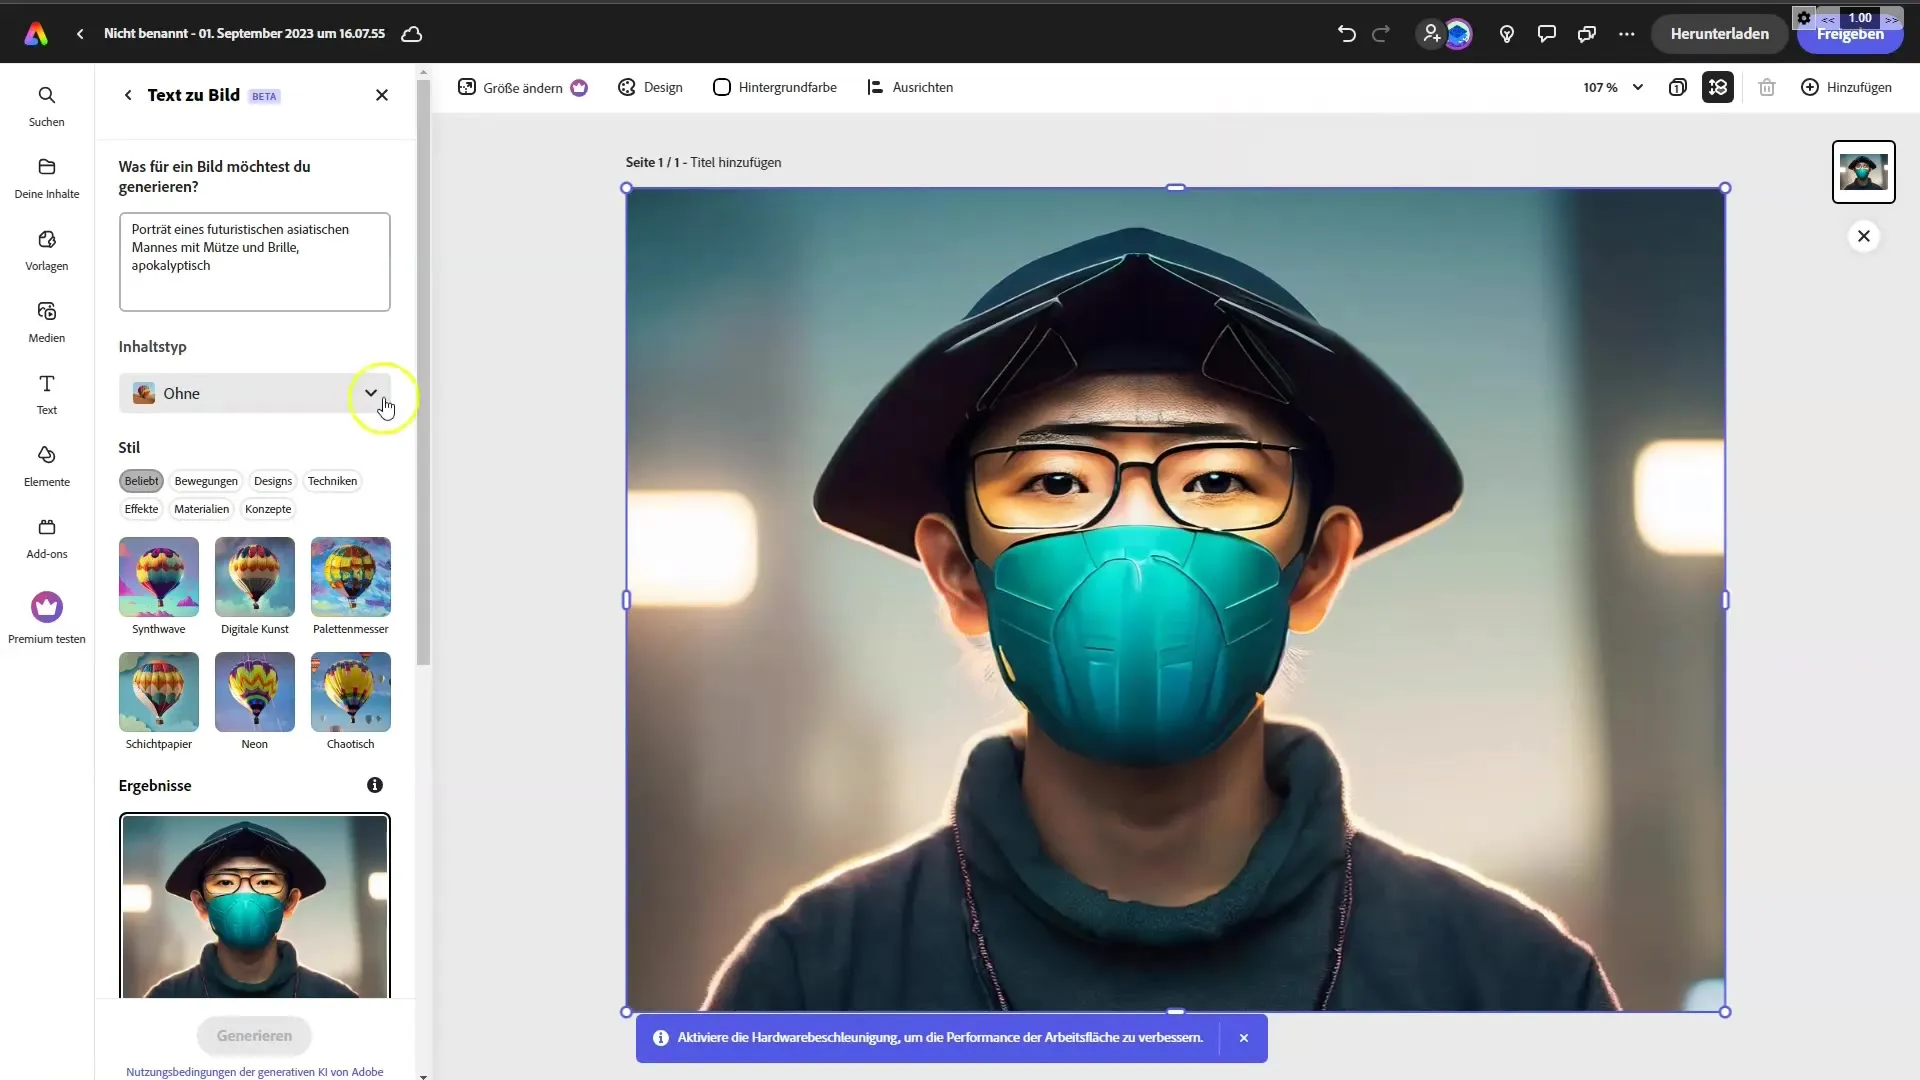Select the Beliebt style filter

point(141,481)
